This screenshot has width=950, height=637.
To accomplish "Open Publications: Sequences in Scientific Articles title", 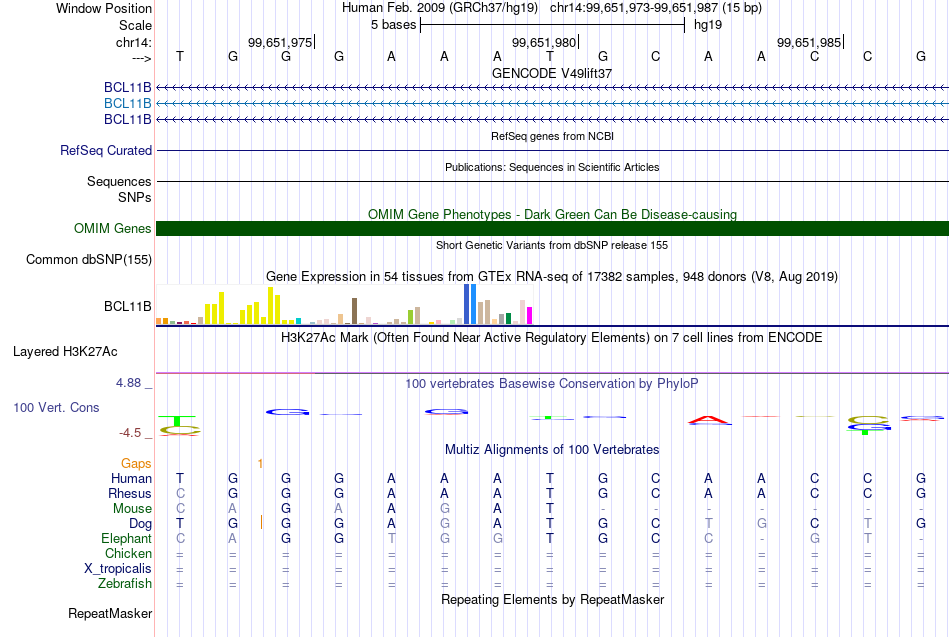I will (552, 167).
